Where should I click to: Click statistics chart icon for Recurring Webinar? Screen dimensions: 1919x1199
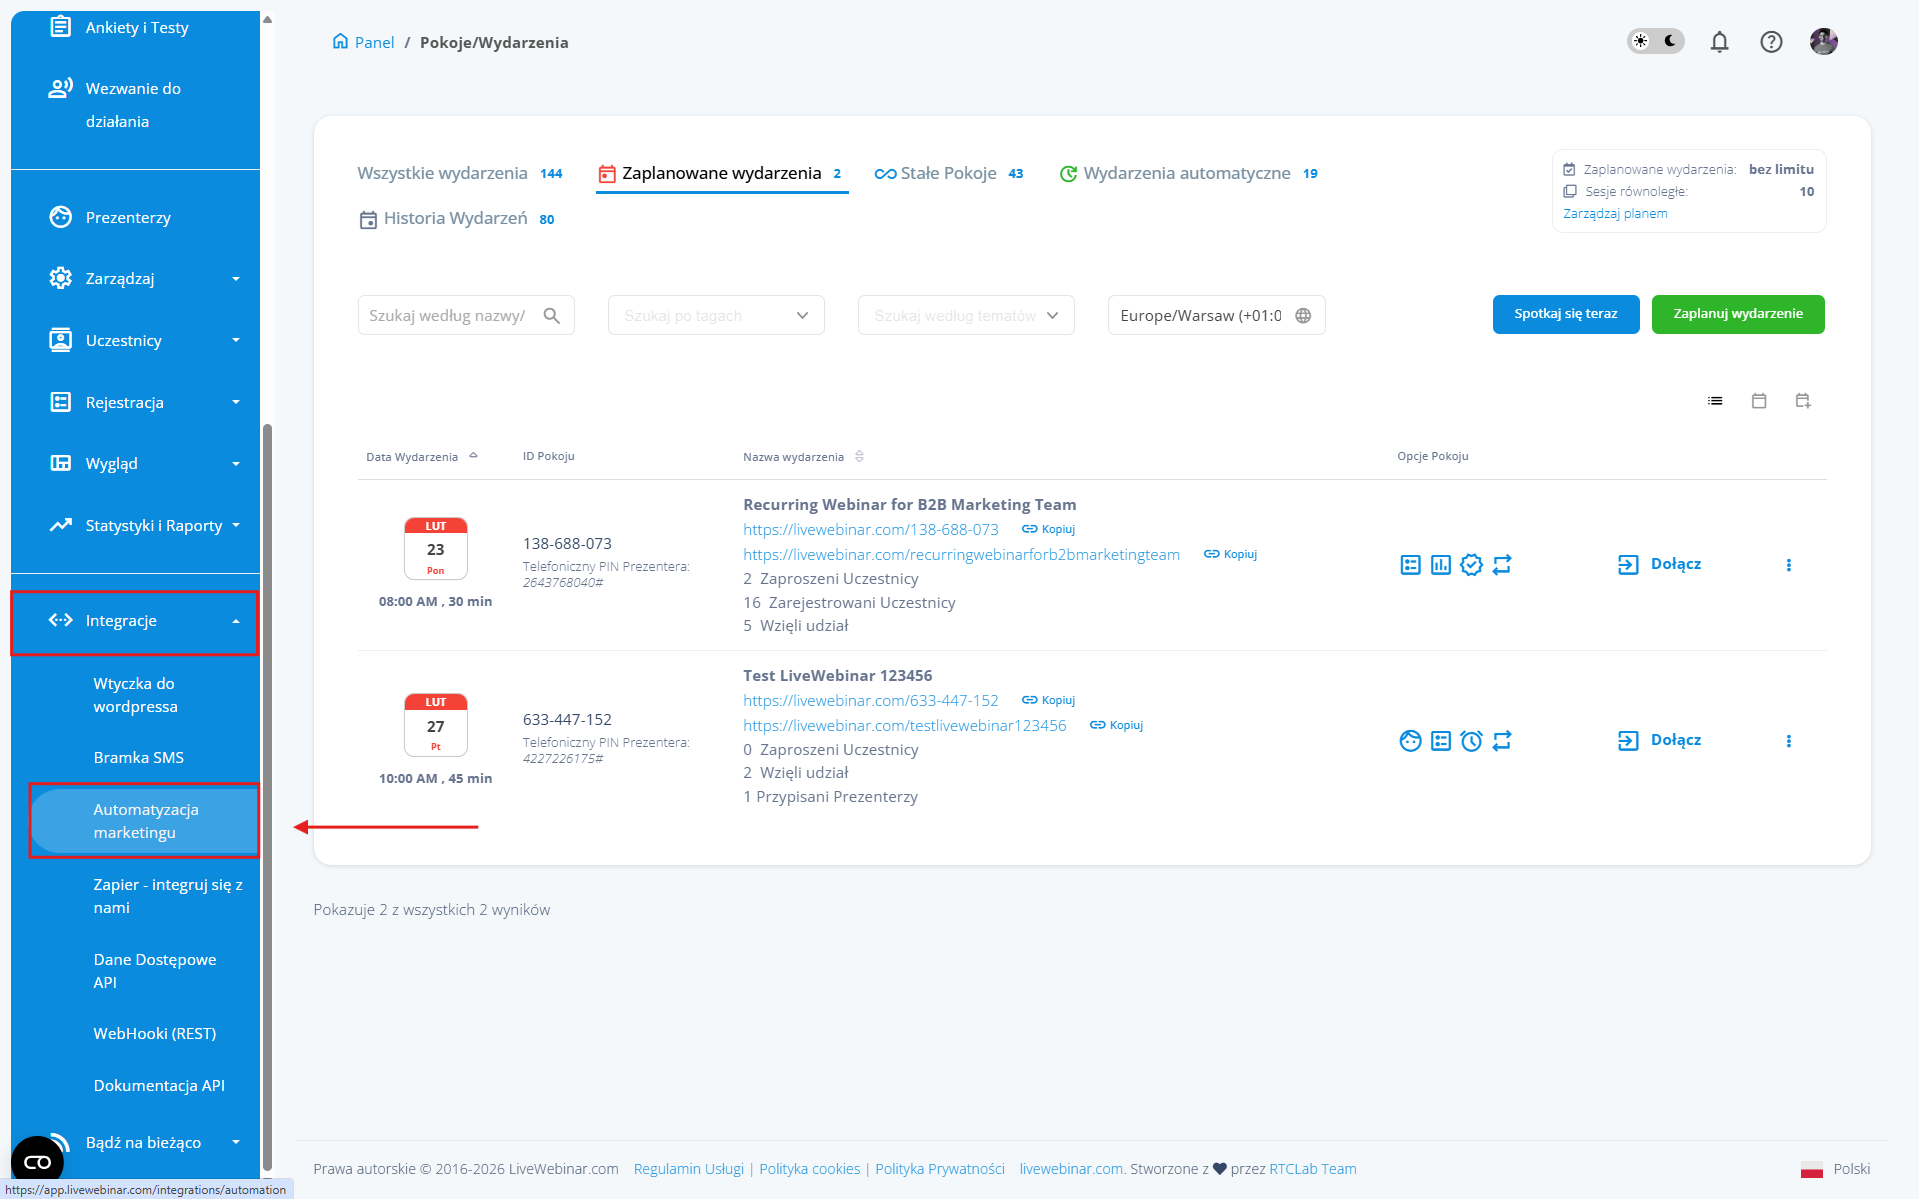coord(1440,565)
